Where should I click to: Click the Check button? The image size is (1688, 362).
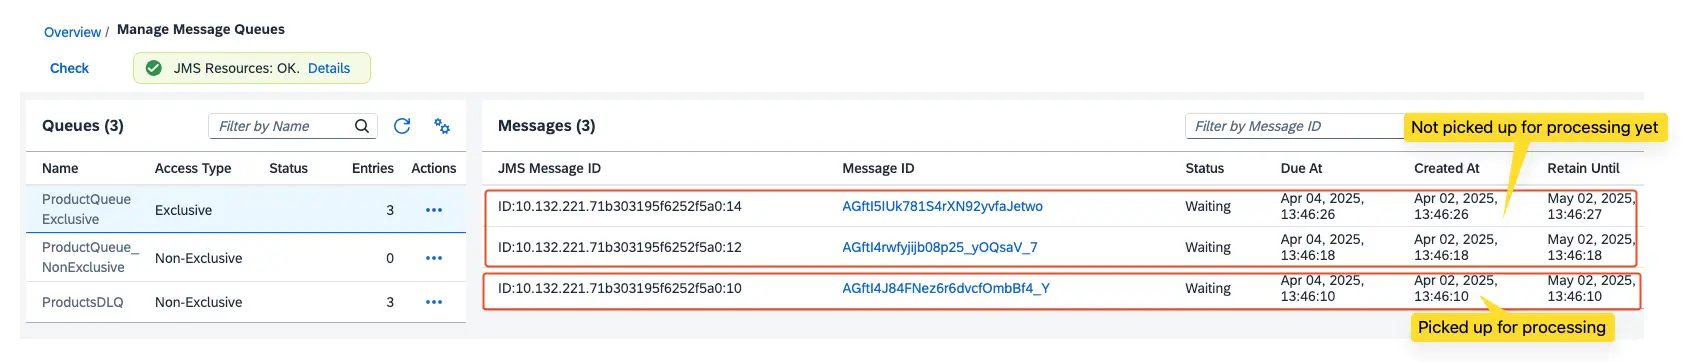69,68
